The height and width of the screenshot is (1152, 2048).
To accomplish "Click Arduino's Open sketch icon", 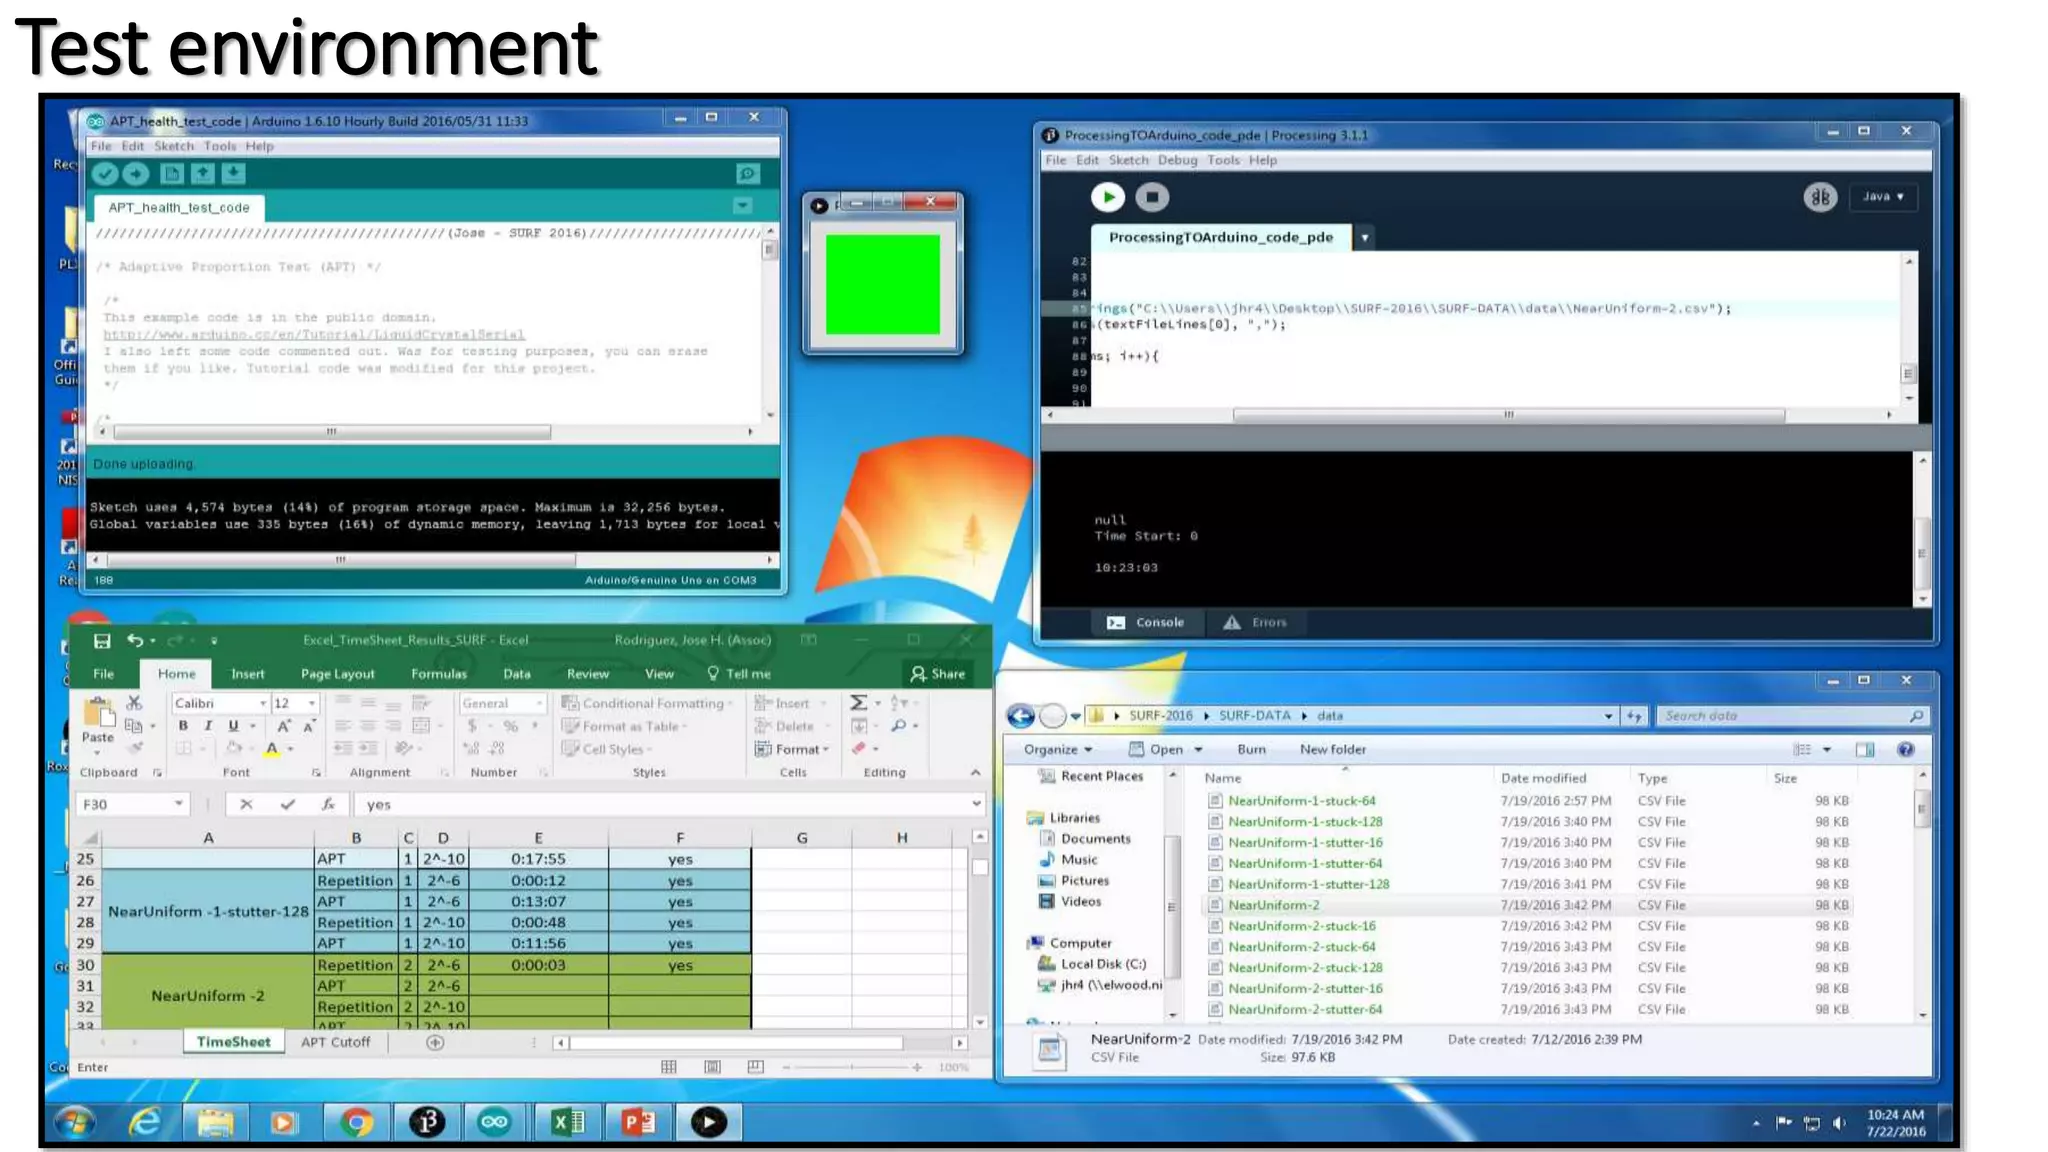I will [203, 174].
